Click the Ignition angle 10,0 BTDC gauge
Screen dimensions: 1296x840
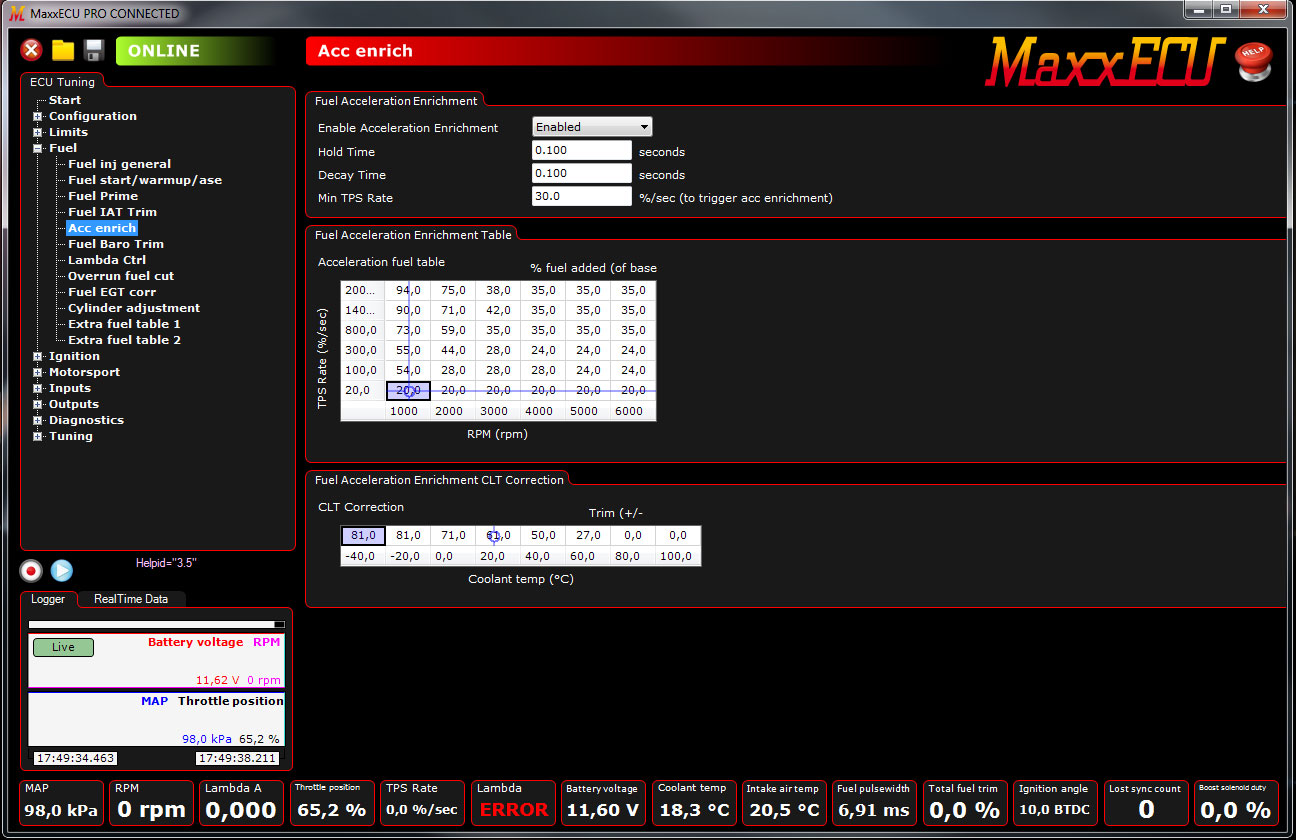1054,803
